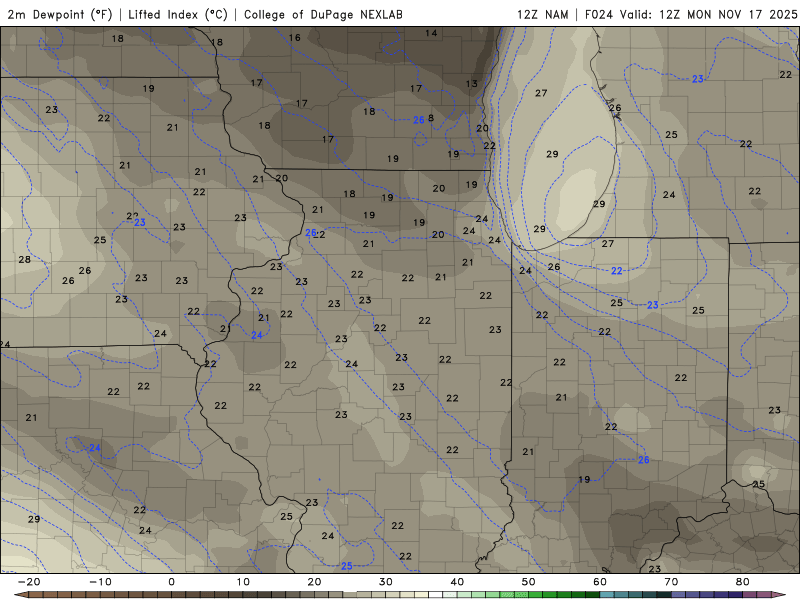The width and height of the screenshot is (800, 600).
Task: Click the 'F024 Valid: 12Z MON NOV 17 2025' text
Action: 691,14
